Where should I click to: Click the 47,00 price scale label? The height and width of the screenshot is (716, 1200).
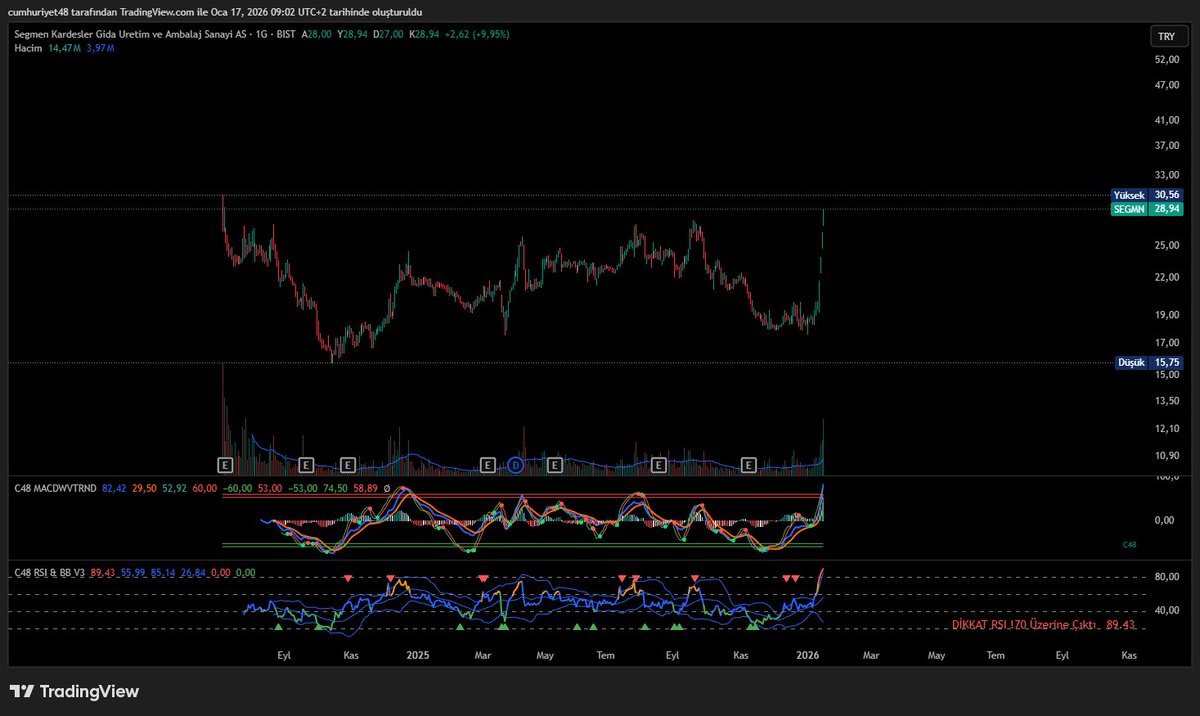click(x=1166, y=85)
